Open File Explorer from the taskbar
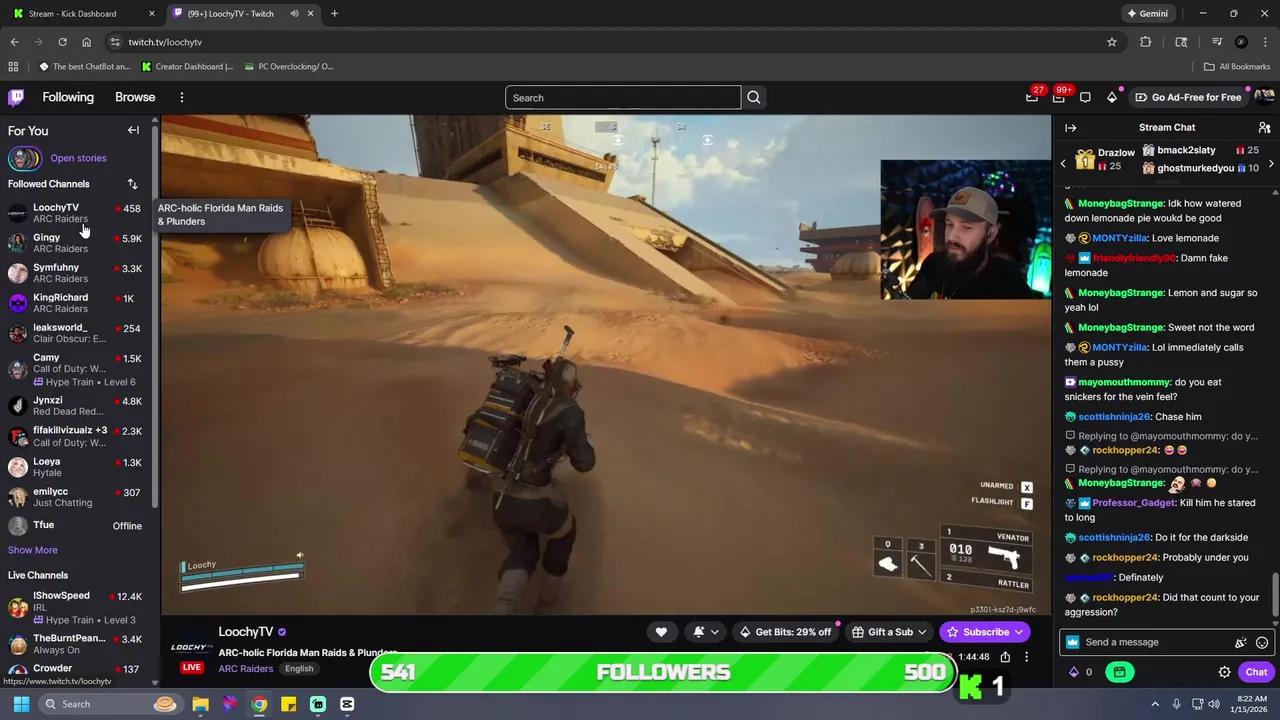The image size is (1280, 720). tap(200, 704)
